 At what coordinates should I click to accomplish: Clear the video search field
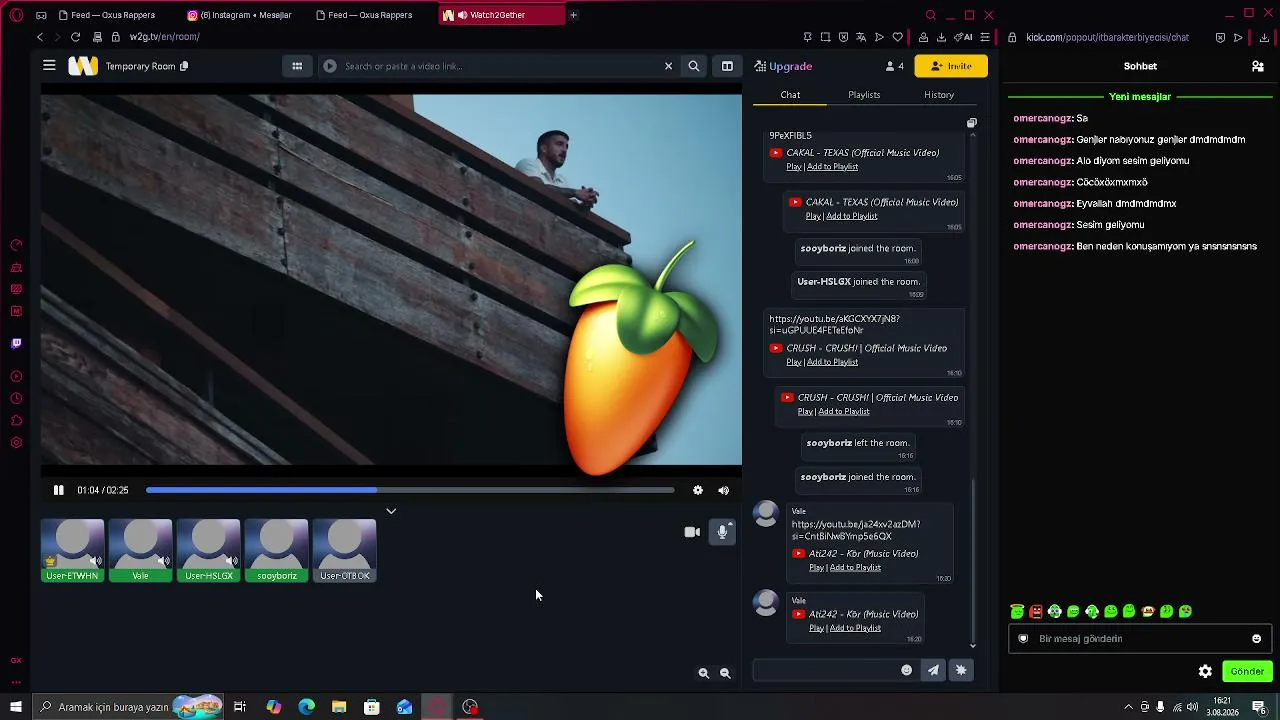point(668,66)
